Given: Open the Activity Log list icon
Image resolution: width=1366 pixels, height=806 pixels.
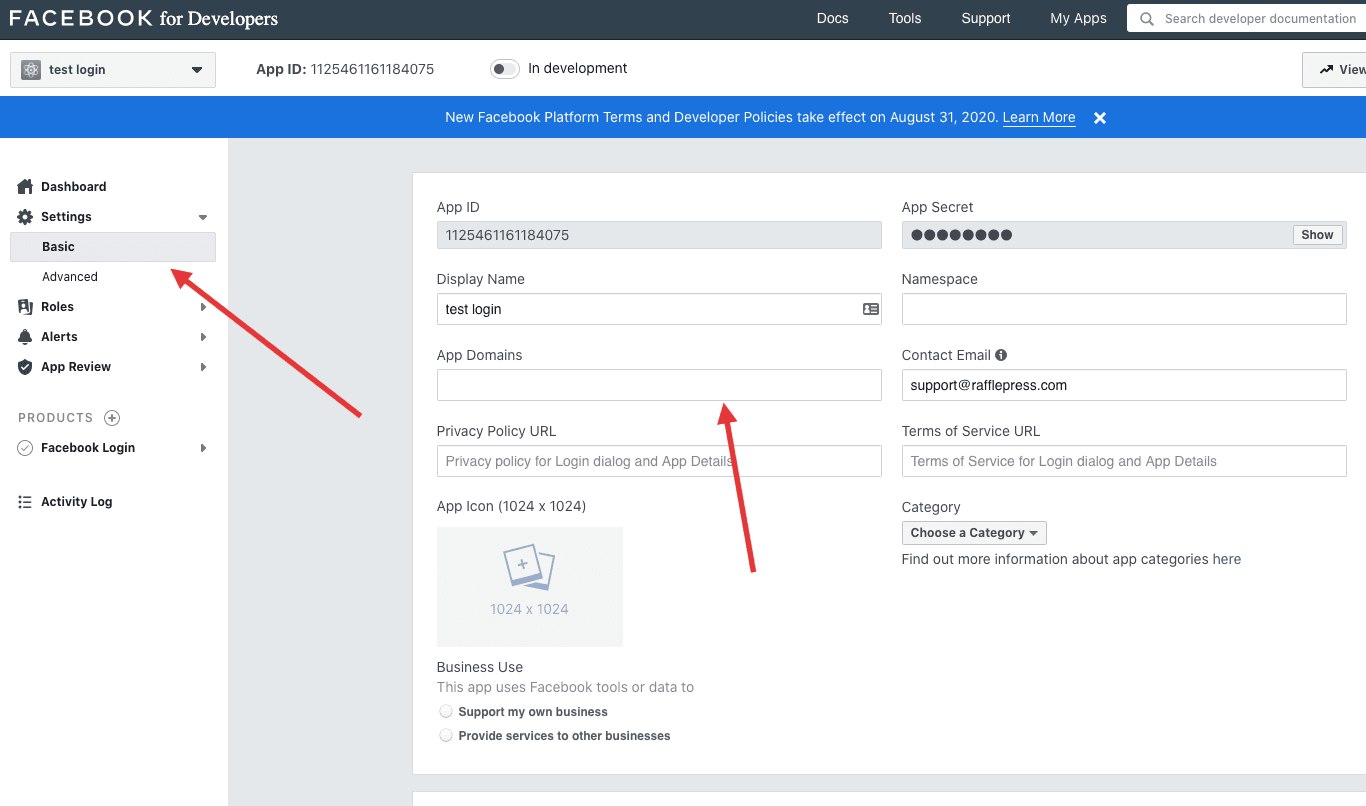Looking at the screenshot, I should pos(24,501).
